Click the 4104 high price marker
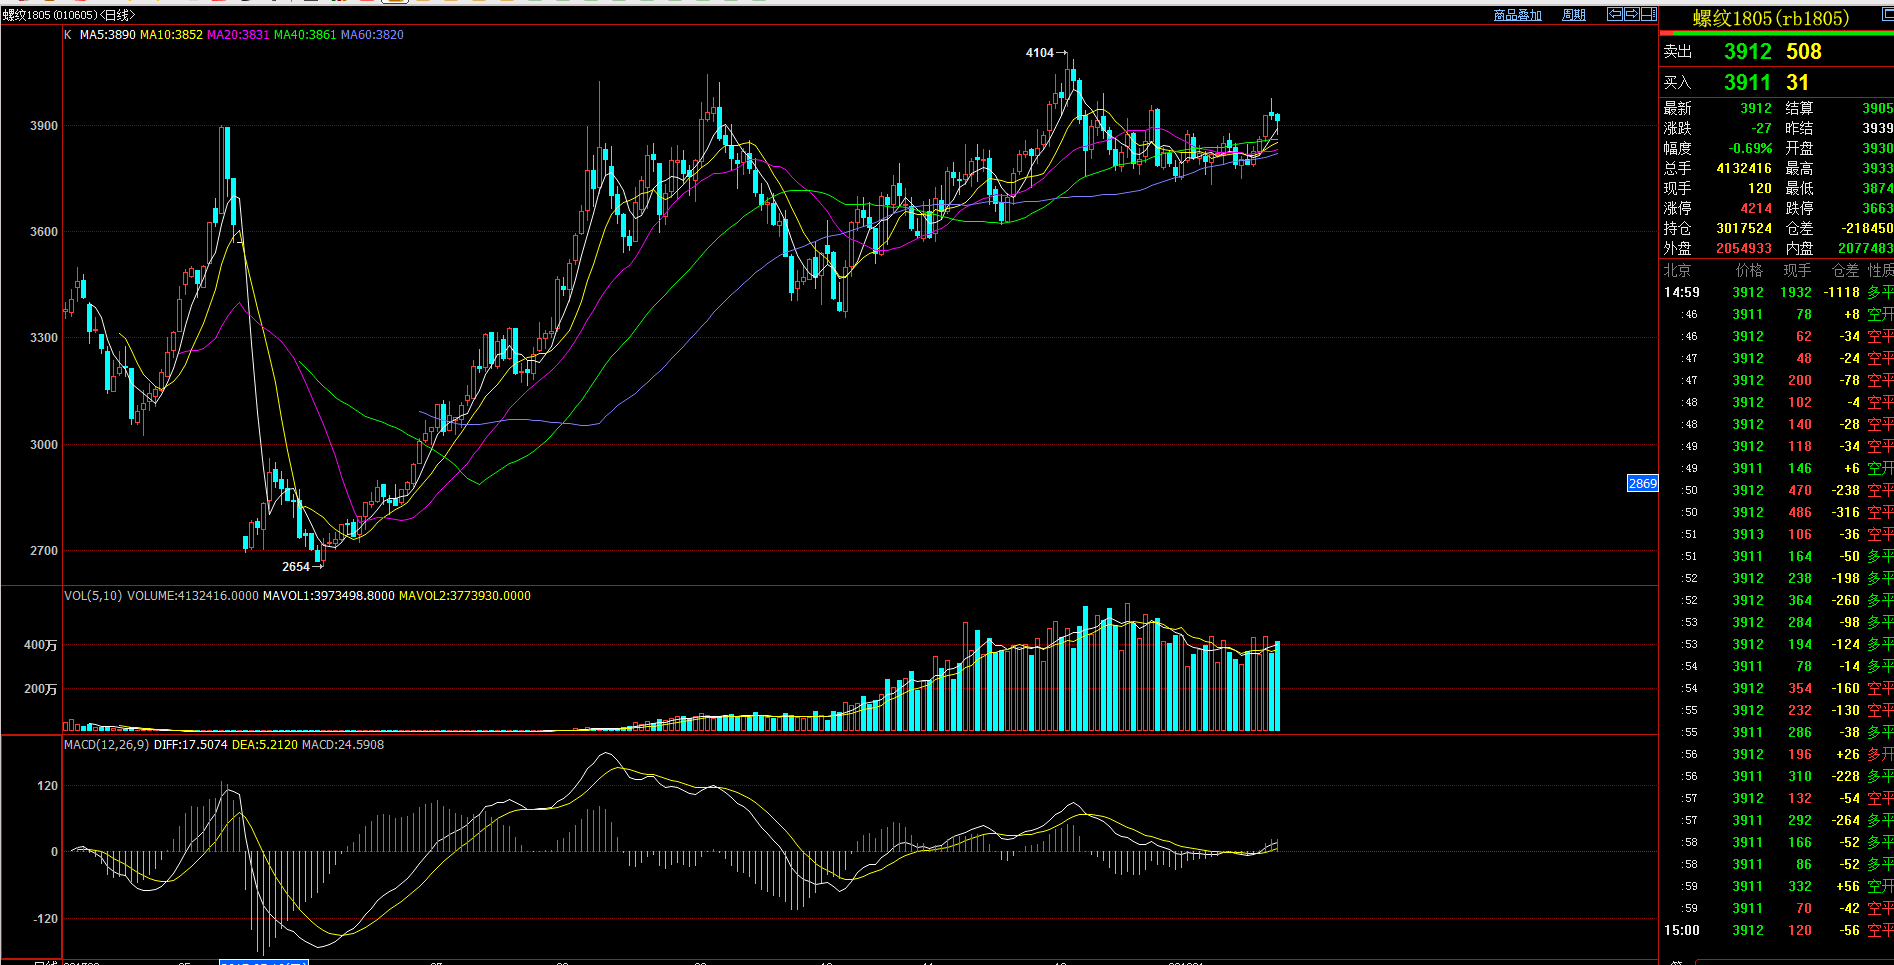1894x965 pixels. pyautogui.click(x=1040, y=53)
